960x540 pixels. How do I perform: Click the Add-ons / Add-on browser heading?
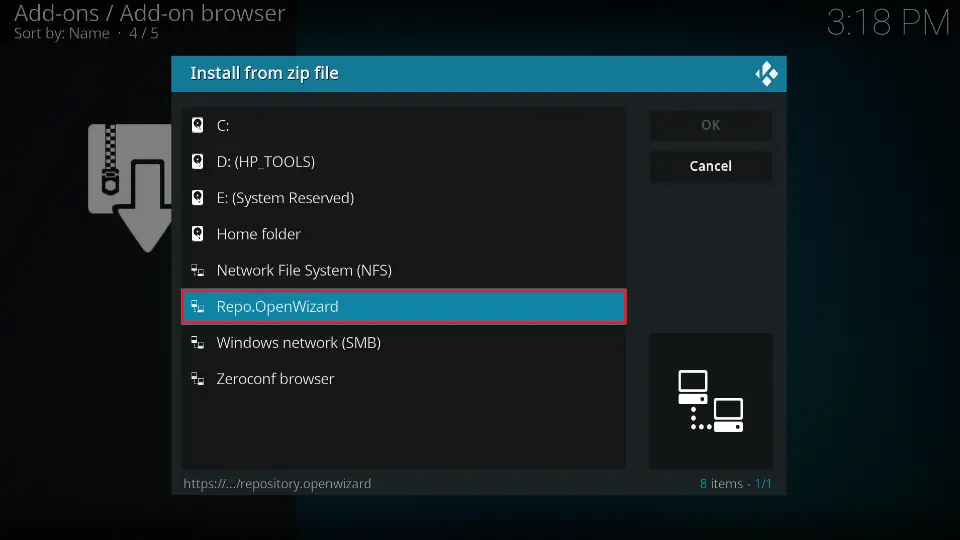click(x=149, y=13)
